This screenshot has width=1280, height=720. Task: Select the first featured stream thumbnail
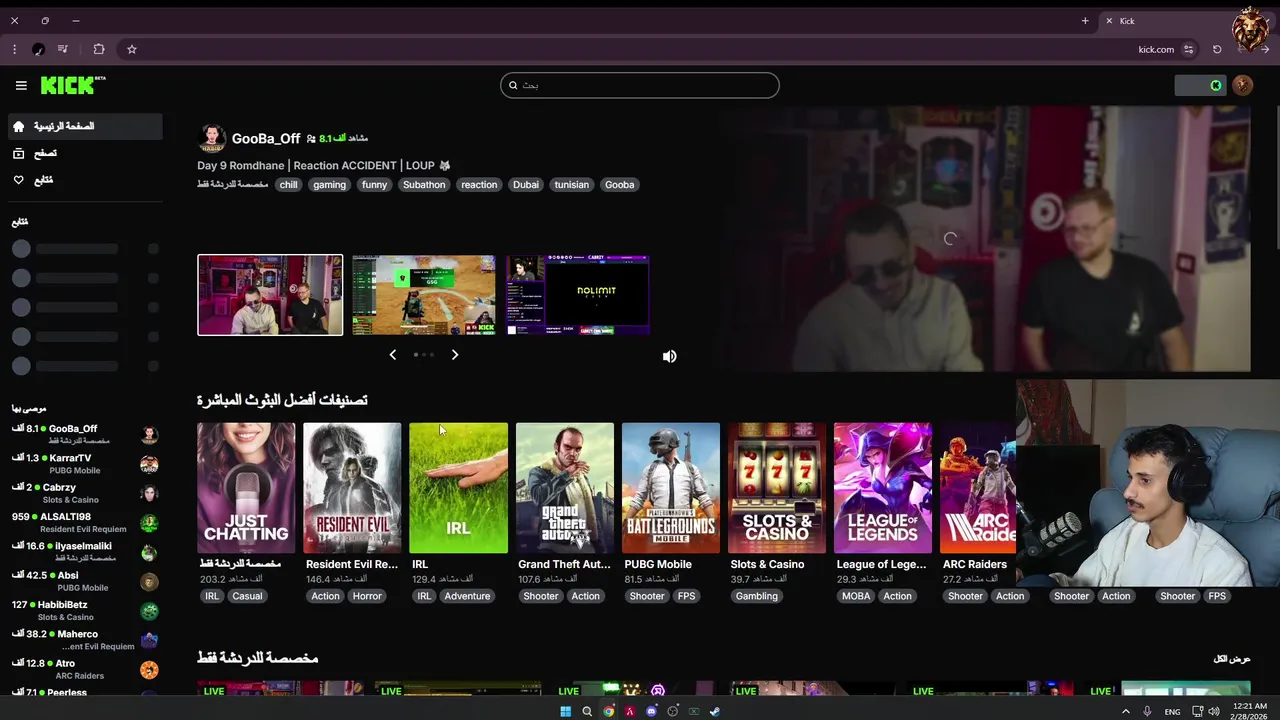click(270, 295)
